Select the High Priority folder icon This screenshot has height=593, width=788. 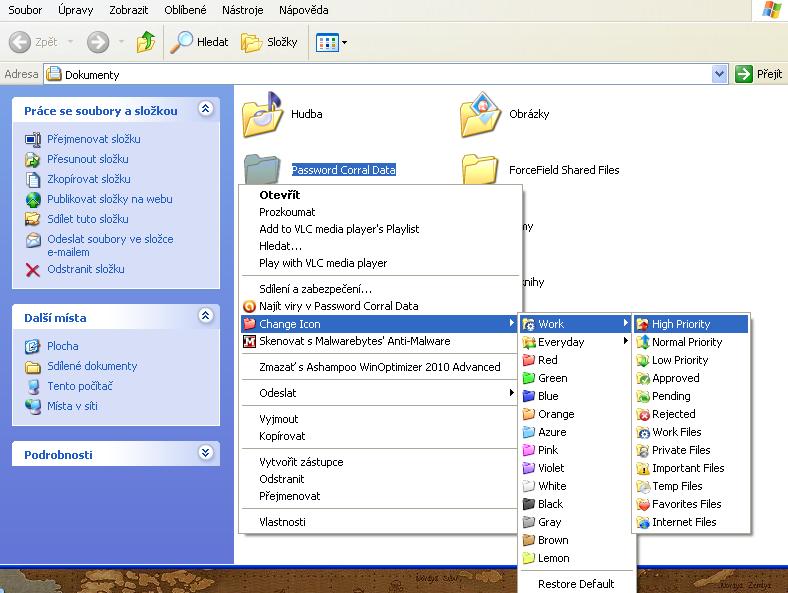680,324
